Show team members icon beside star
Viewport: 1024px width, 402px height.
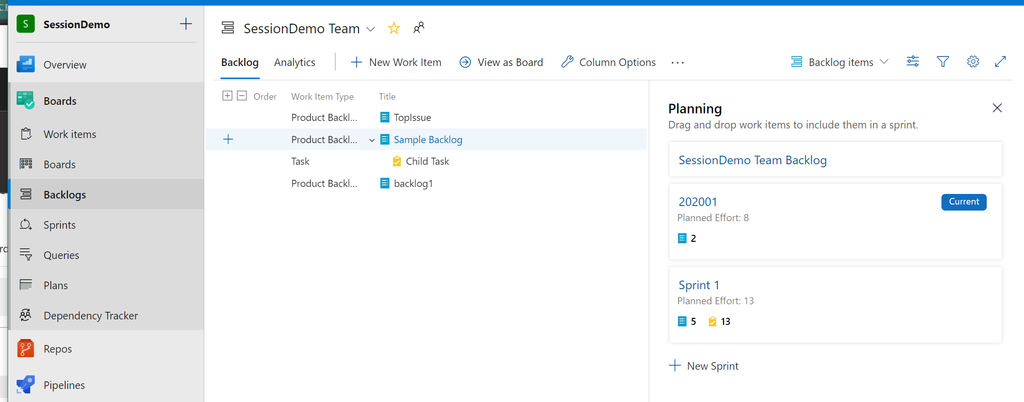click(x=419, y=28)
